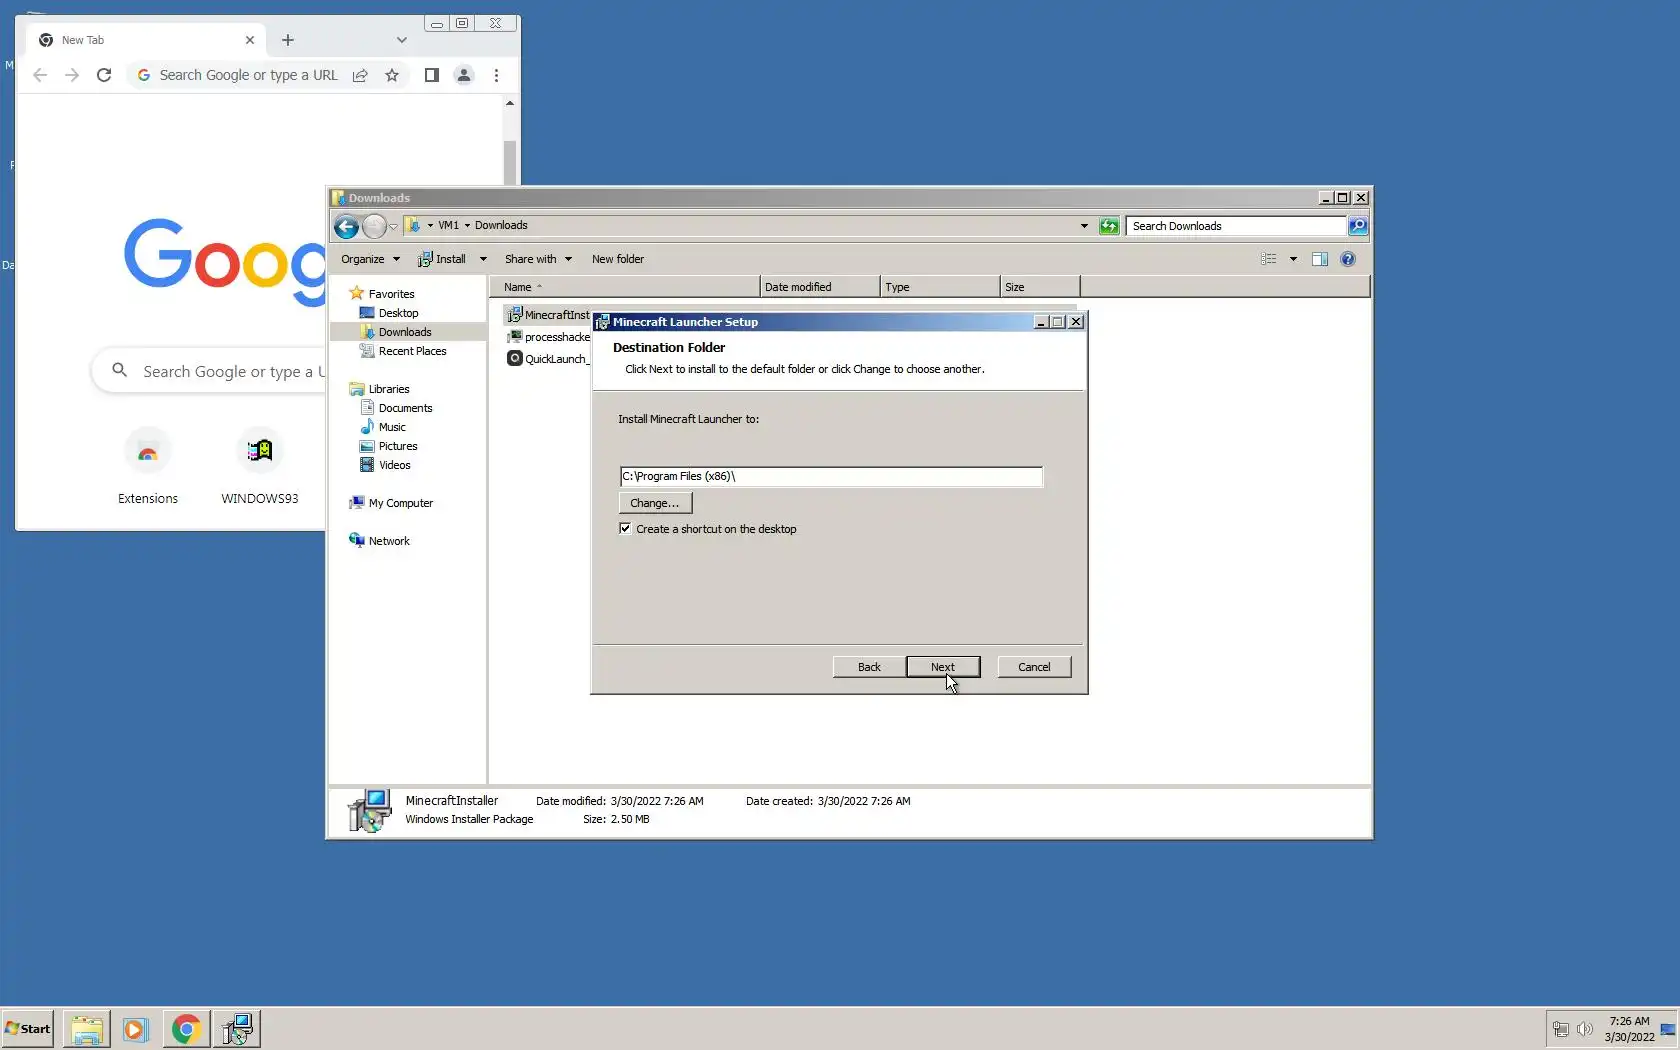
Task: Bookmark this tab with the star icon
Action: click(392, 75)
